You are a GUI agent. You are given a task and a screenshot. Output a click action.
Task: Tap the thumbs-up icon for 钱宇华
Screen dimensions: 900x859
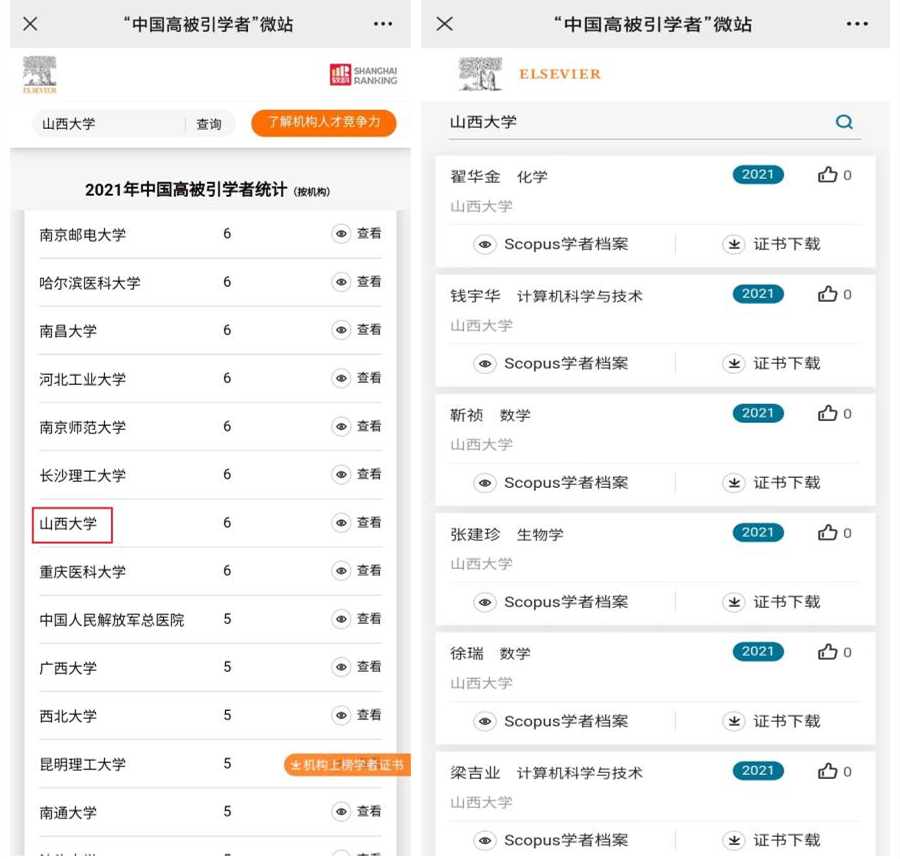[827, 294]
